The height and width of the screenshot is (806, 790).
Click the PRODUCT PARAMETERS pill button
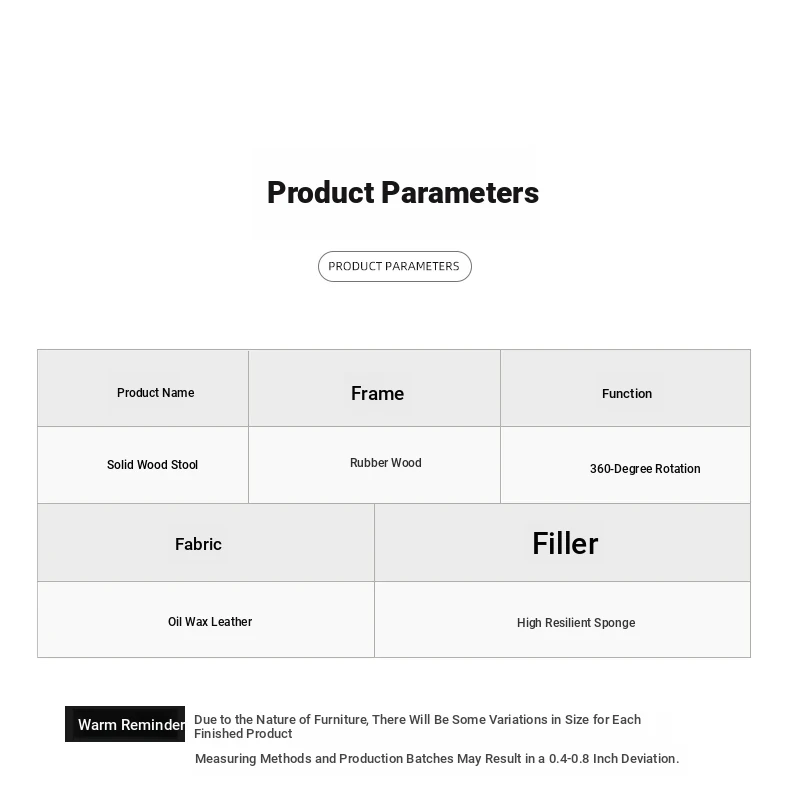pyautogui.click(x=394, y=266)
